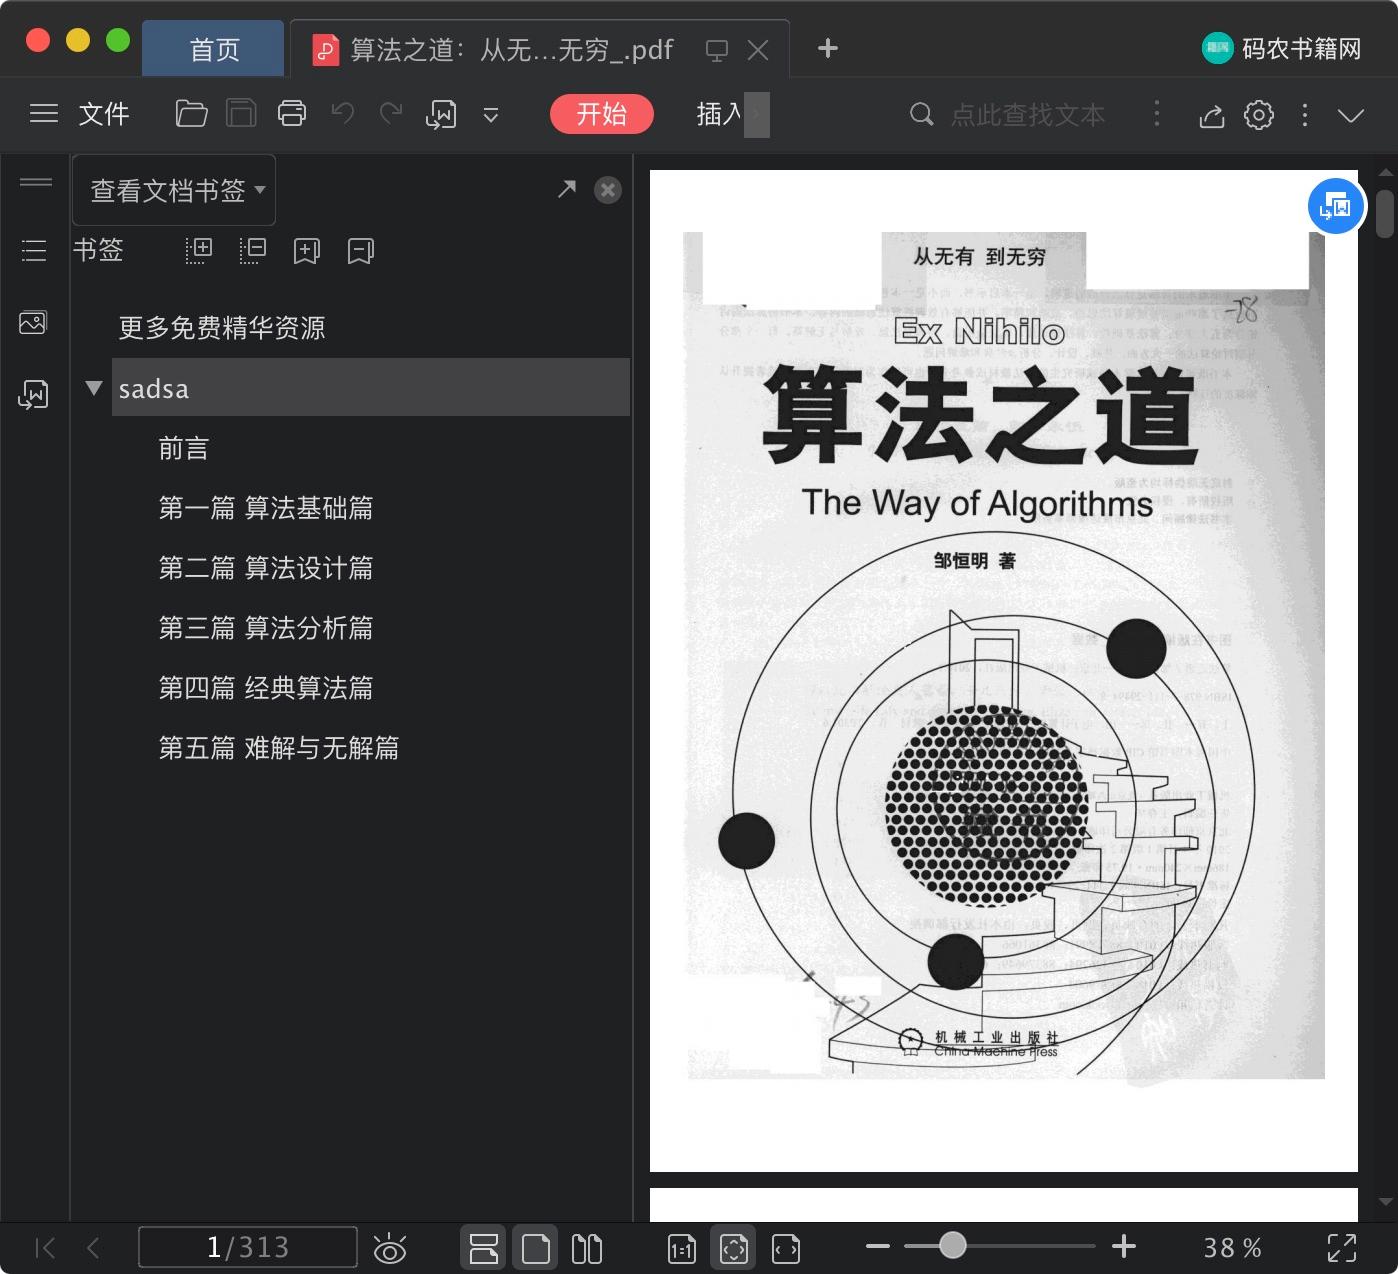Open the quick toolbar customize dropdown
The width and height of the screenshot is (1398, 1274).
491,115
